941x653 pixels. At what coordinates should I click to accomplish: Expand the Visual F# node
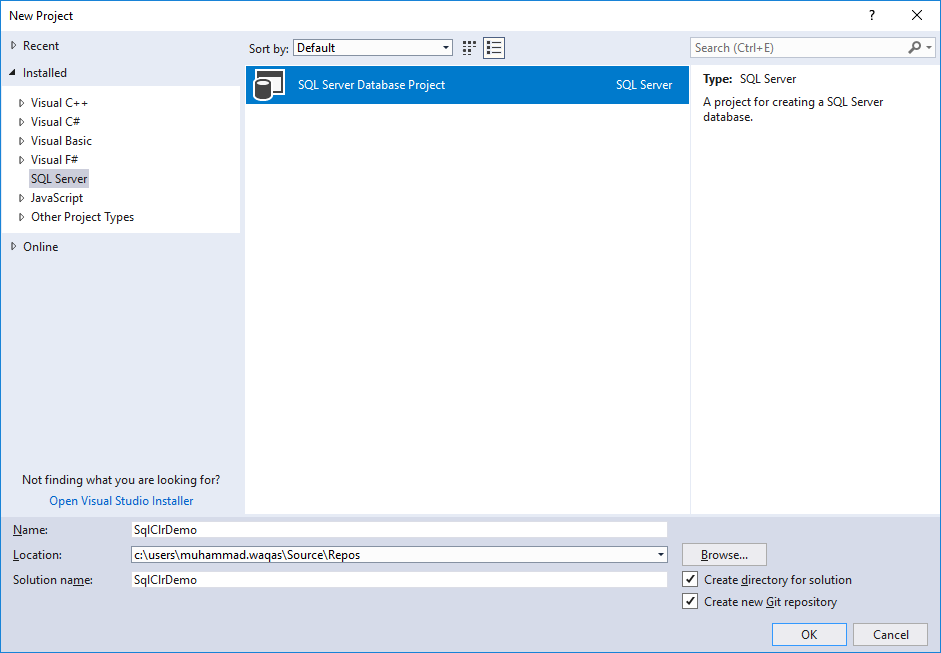(22, 160)
